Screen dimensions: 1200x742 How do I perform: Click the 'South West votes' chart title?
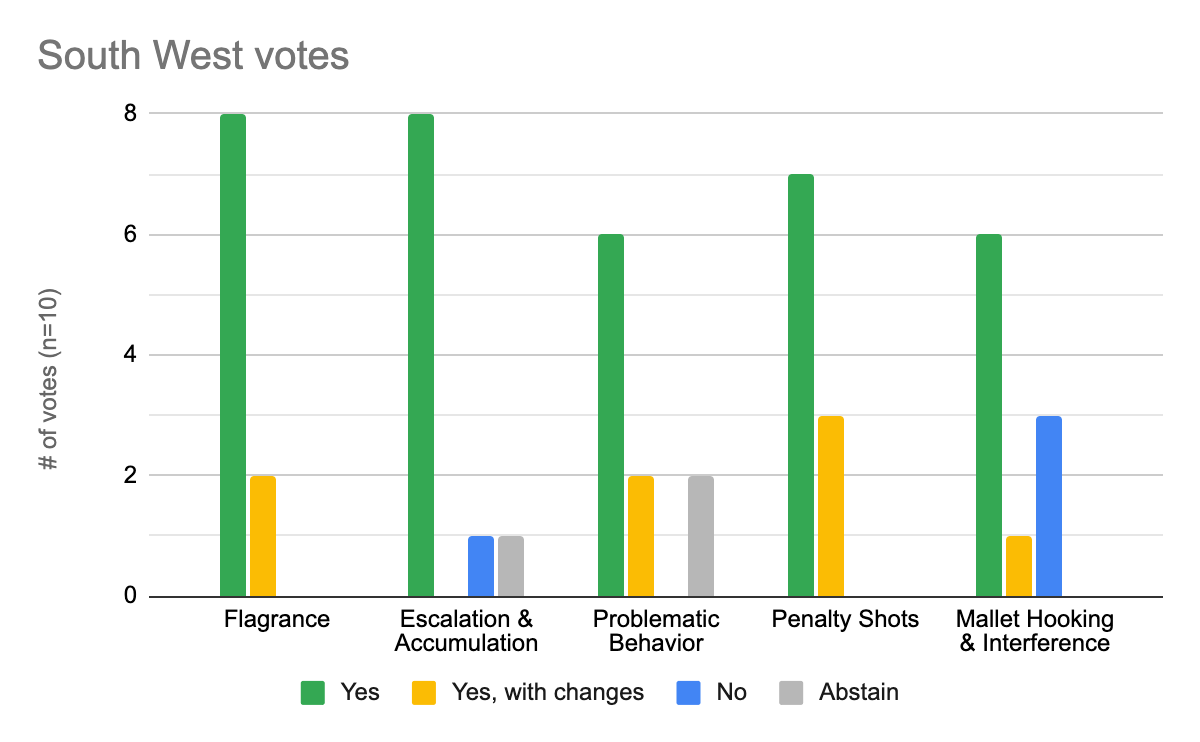point(193,56)
